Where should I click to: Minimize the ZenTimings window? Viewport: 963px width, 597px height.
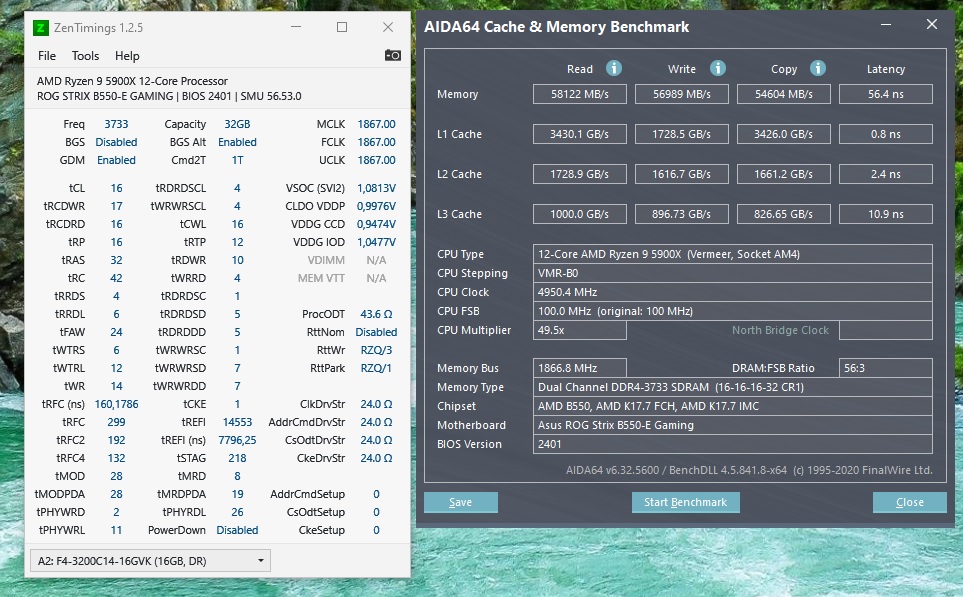pyautogui.click(x=296, y=27)
